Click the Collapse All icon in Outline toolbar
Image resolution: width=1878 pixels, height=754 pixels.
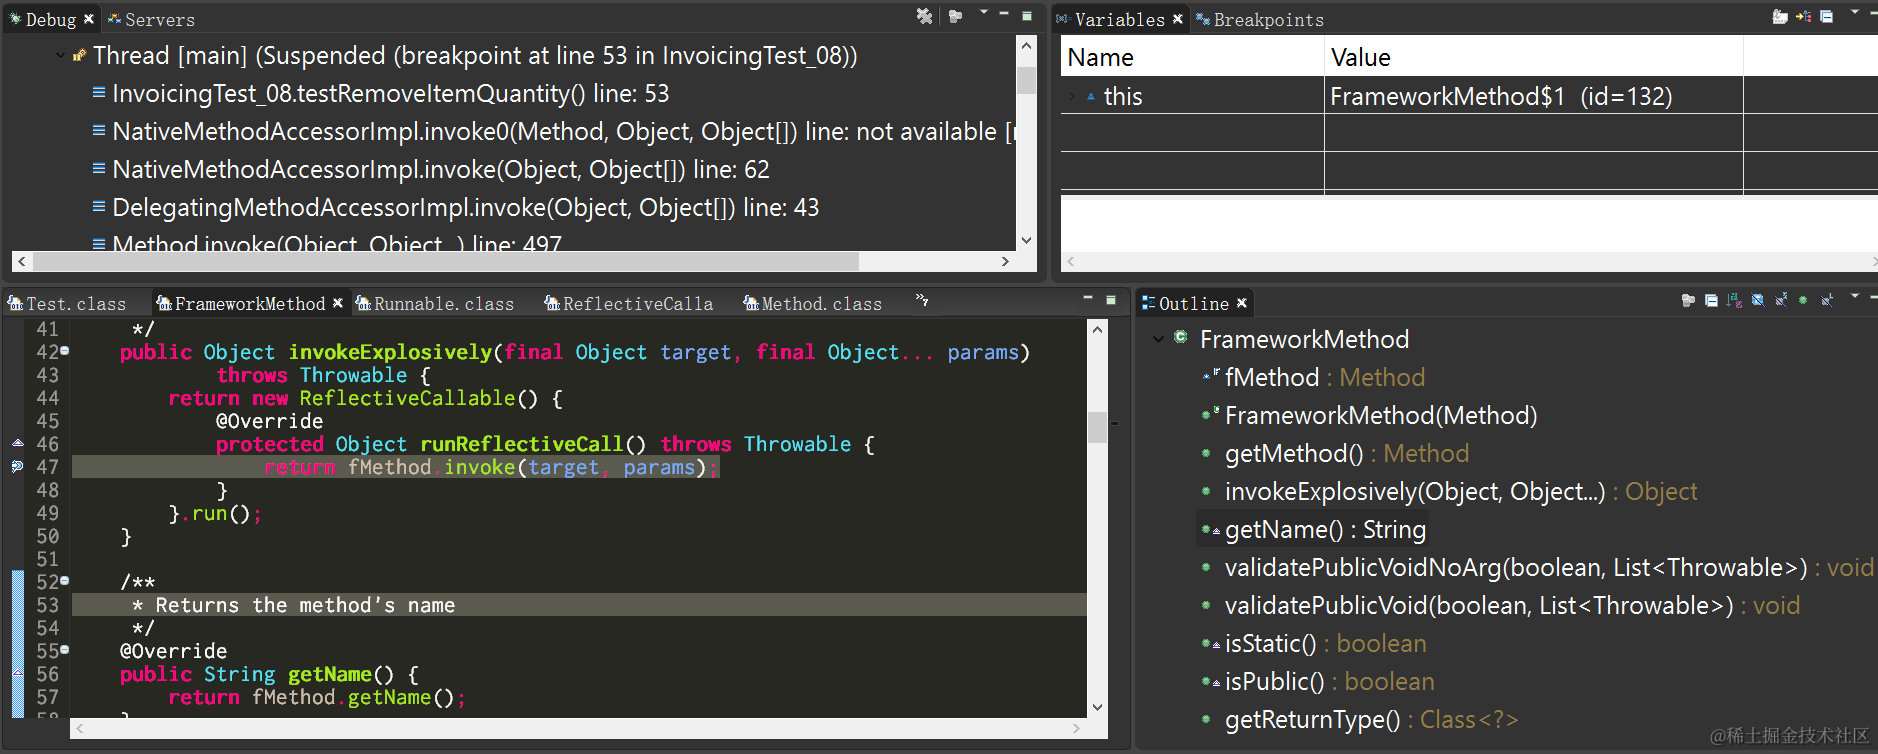pyautogui.click(x=1711, y=300)
